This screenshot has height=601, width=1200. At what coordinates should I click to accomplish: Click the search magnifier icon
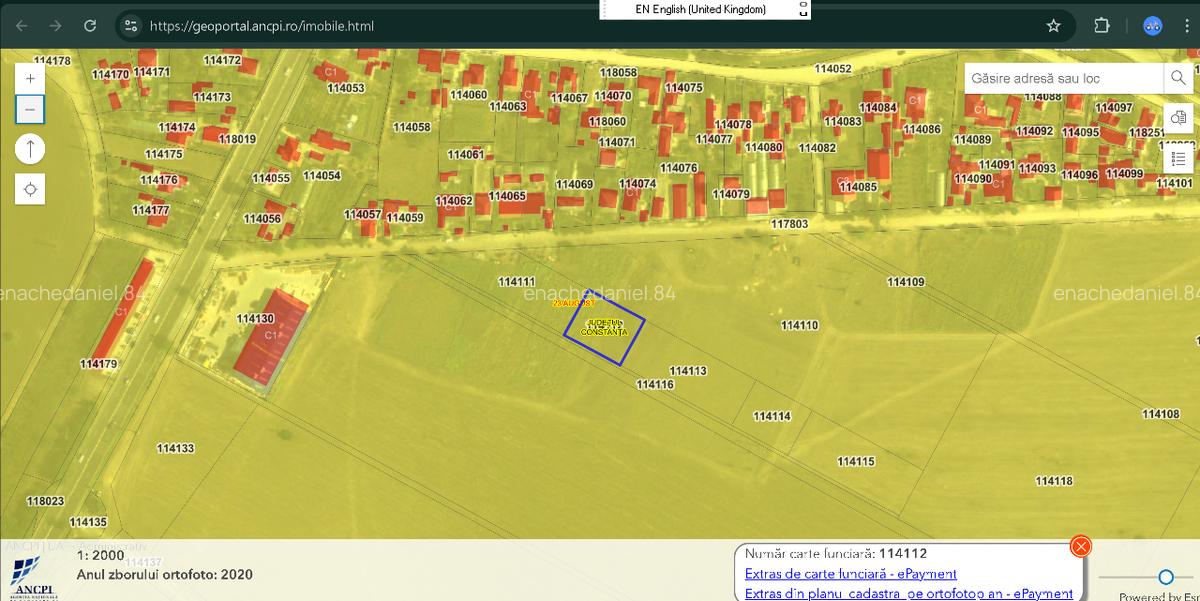pos(1177,78)
